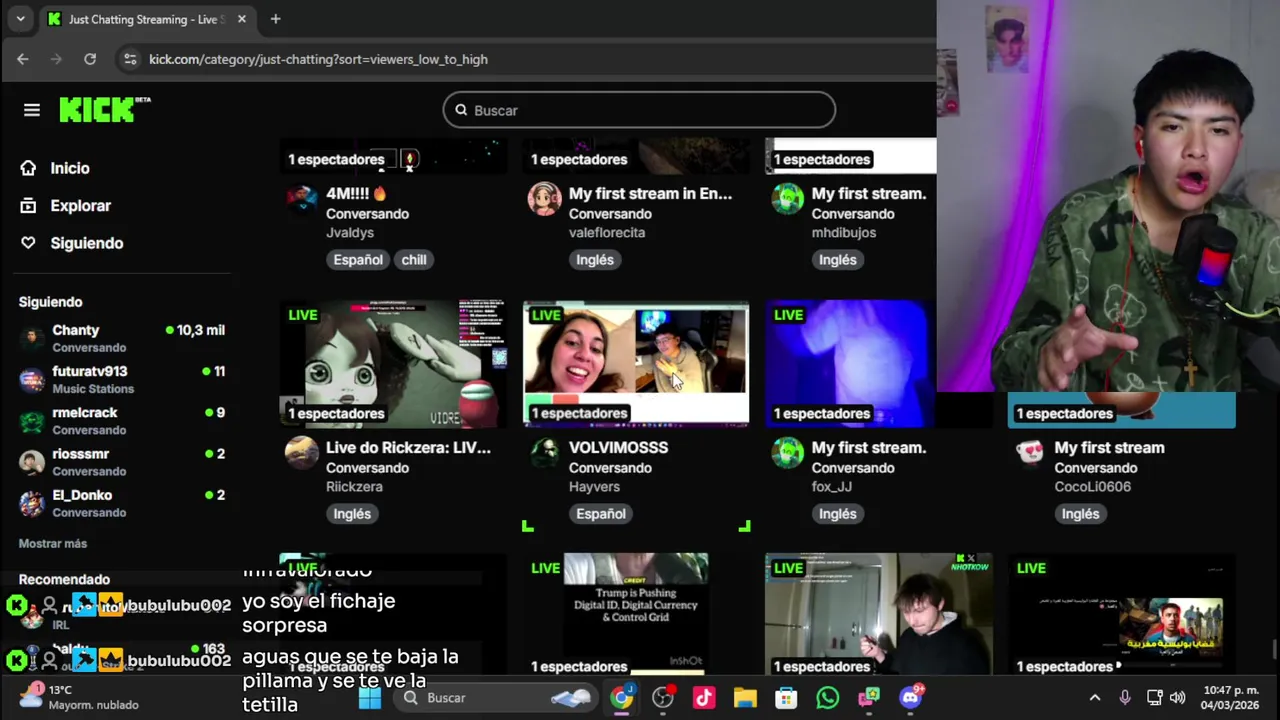Open Windows Start menu
Screen dimensions: 1280x720
370,697
